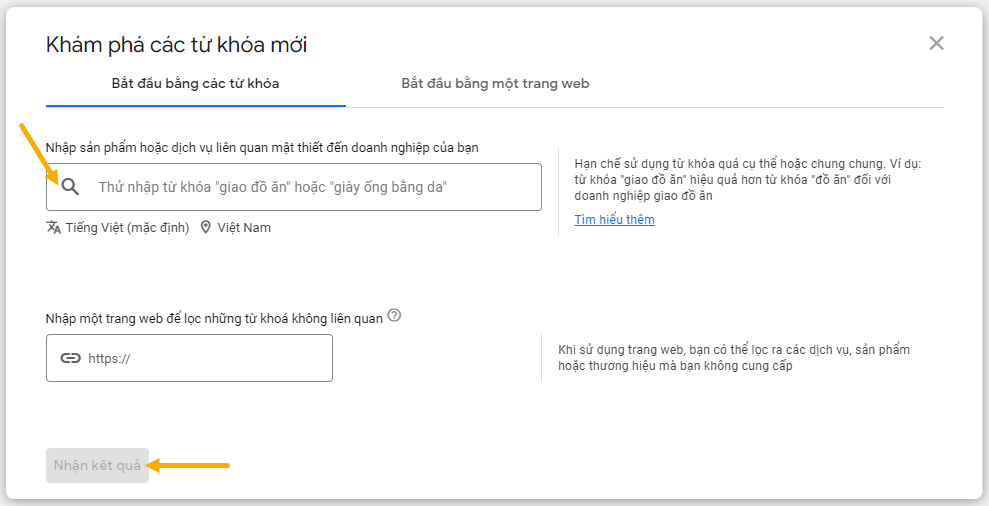The height and width of the screenshot is (506, 989).
Task: Click the orange arrow pointing at "Nhận kết quả"
Action: (190, 465)
